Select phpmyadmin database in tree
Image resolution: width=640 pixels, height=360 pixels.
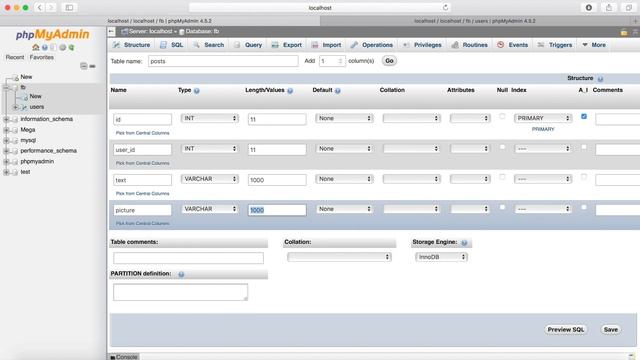37,162
